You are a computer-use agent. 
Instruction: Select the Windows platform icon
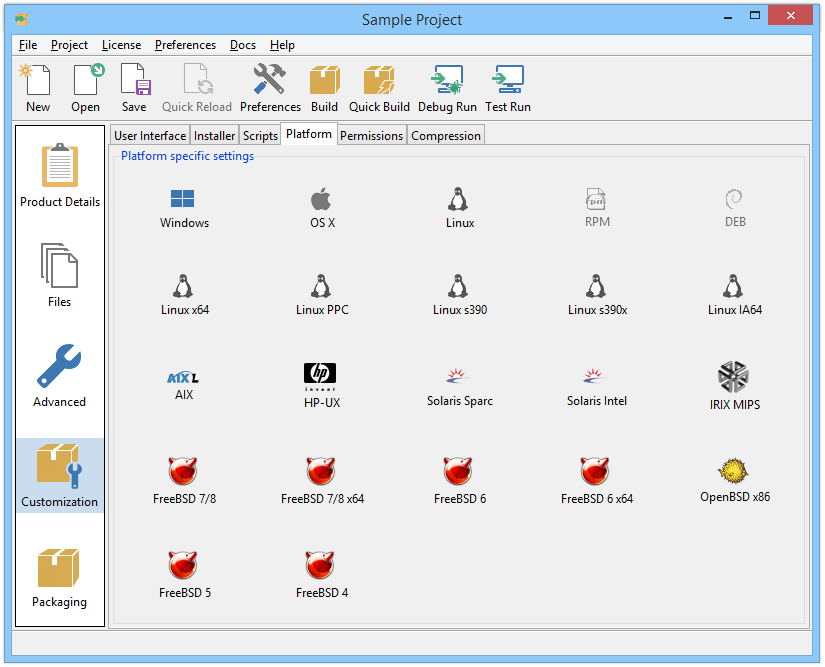184,207
